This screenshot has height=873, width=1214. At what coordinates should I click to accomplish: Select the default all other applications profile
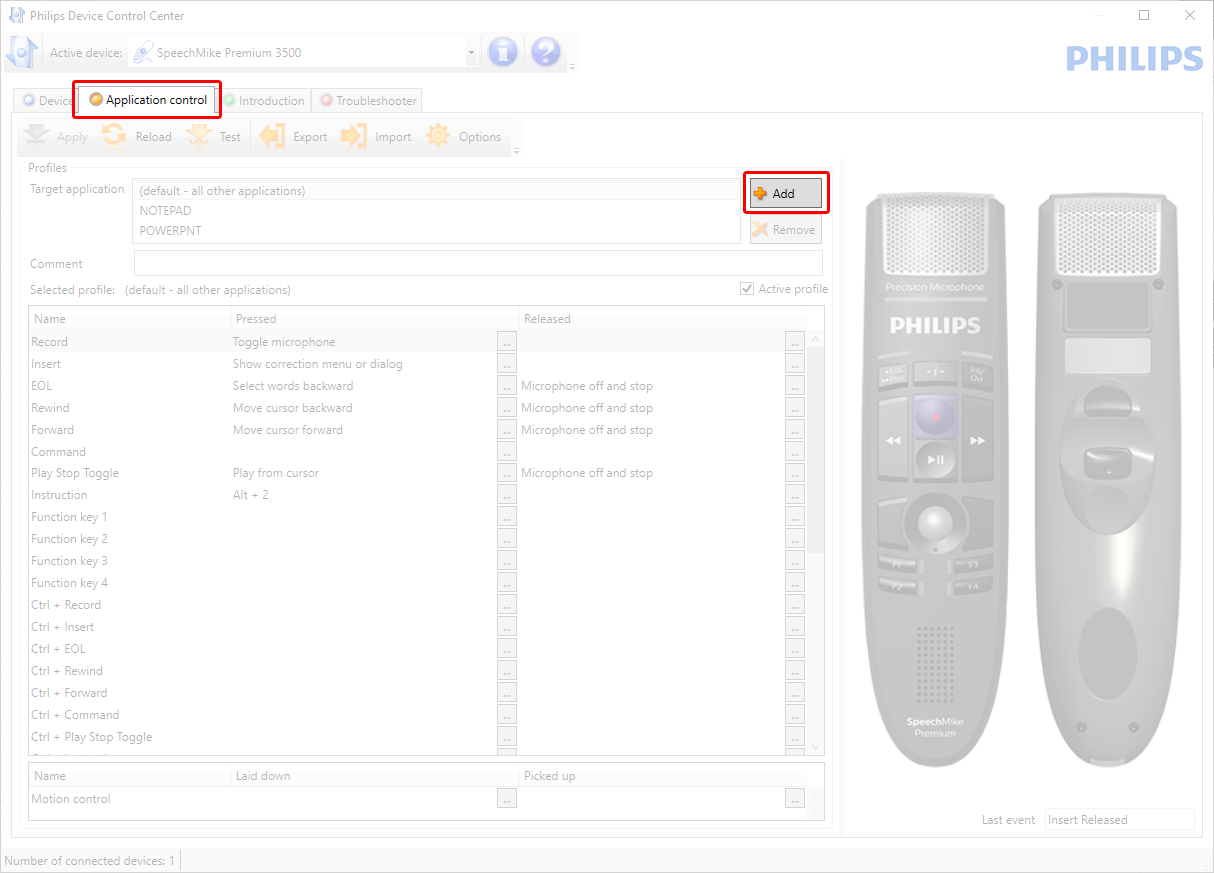(x=436, y=190)
